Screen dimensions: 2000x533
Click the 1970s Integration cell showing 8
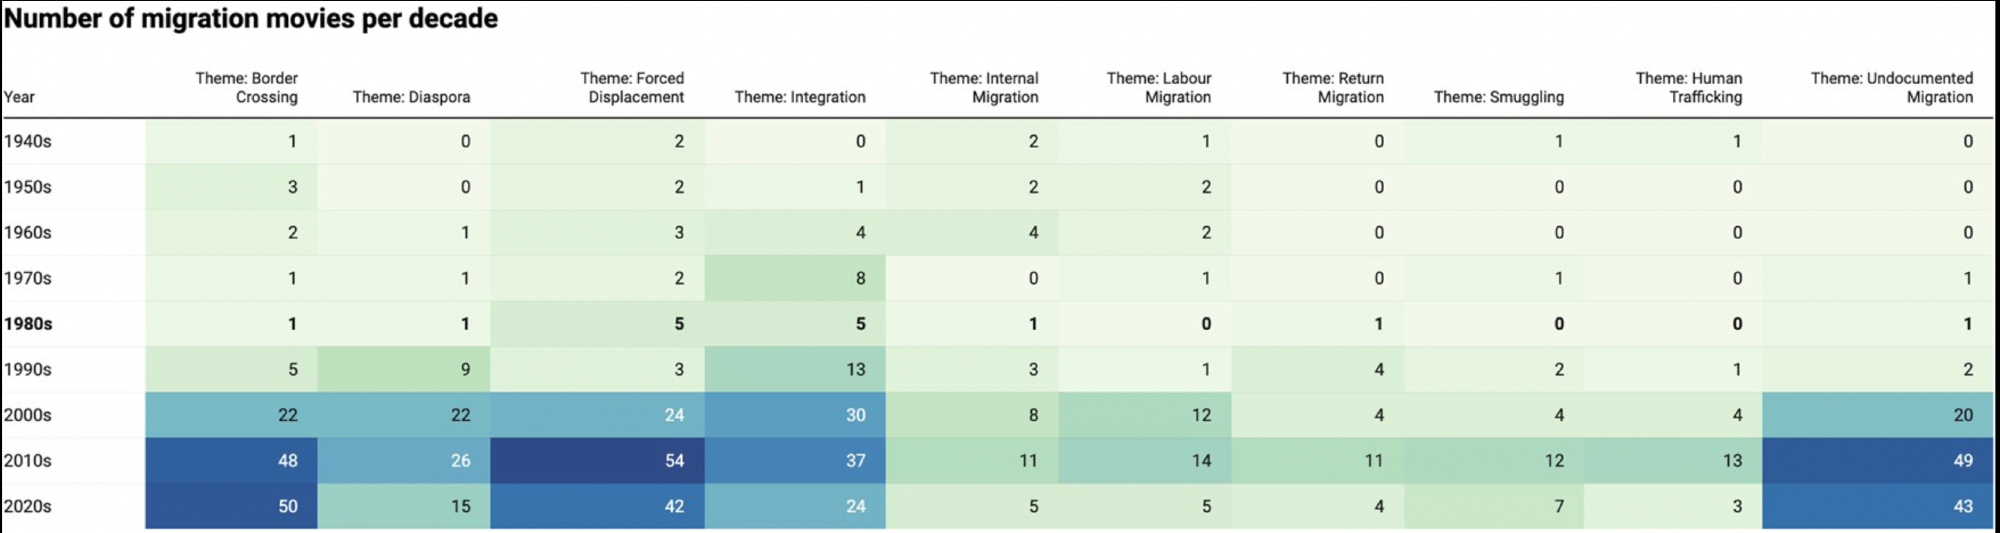[x=795, y=278]
